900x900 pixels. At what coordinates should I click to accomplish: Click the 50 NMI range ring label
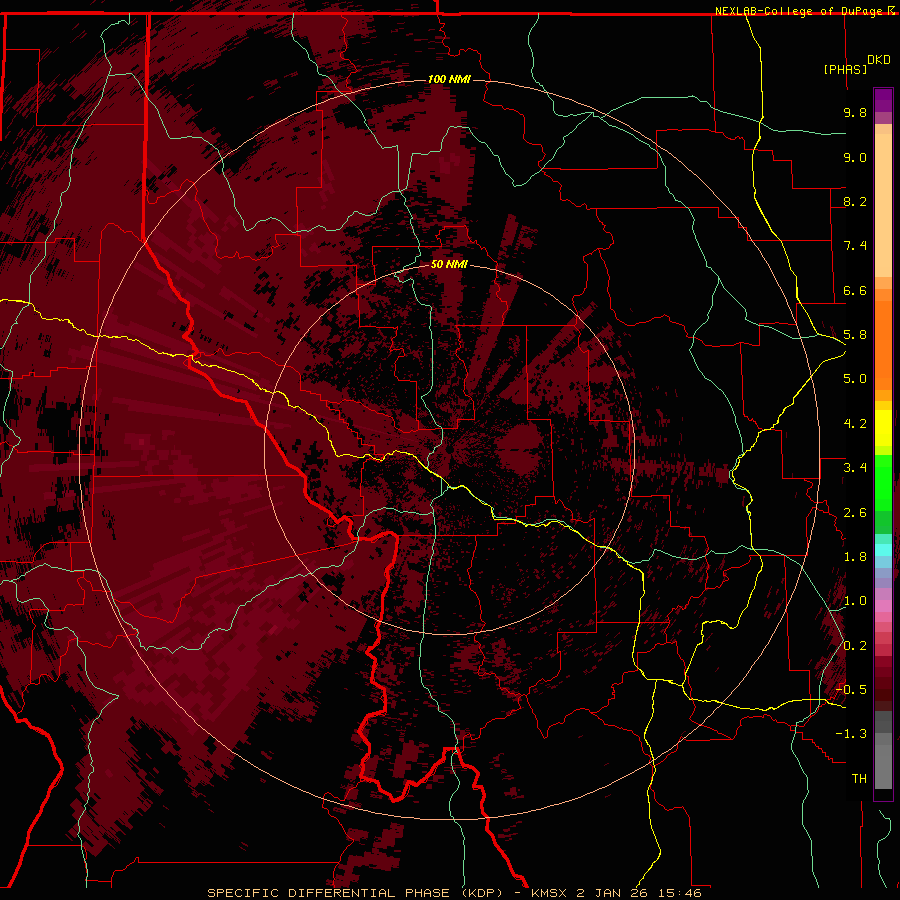[x=449, y=264]
